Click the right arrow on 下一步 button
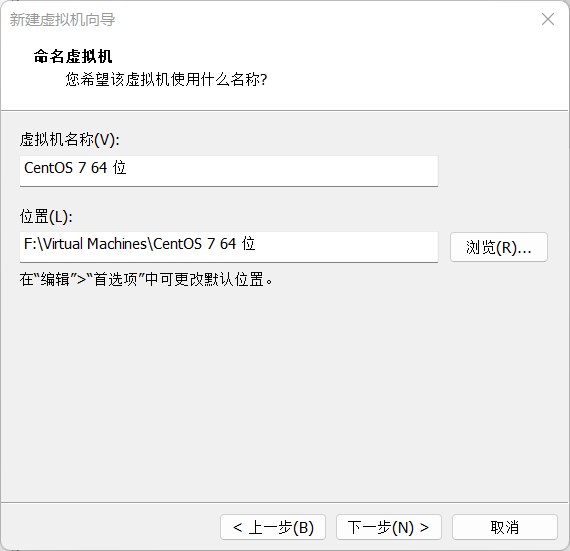The height and width of the screenshot is (551, 570). [424, 527]
